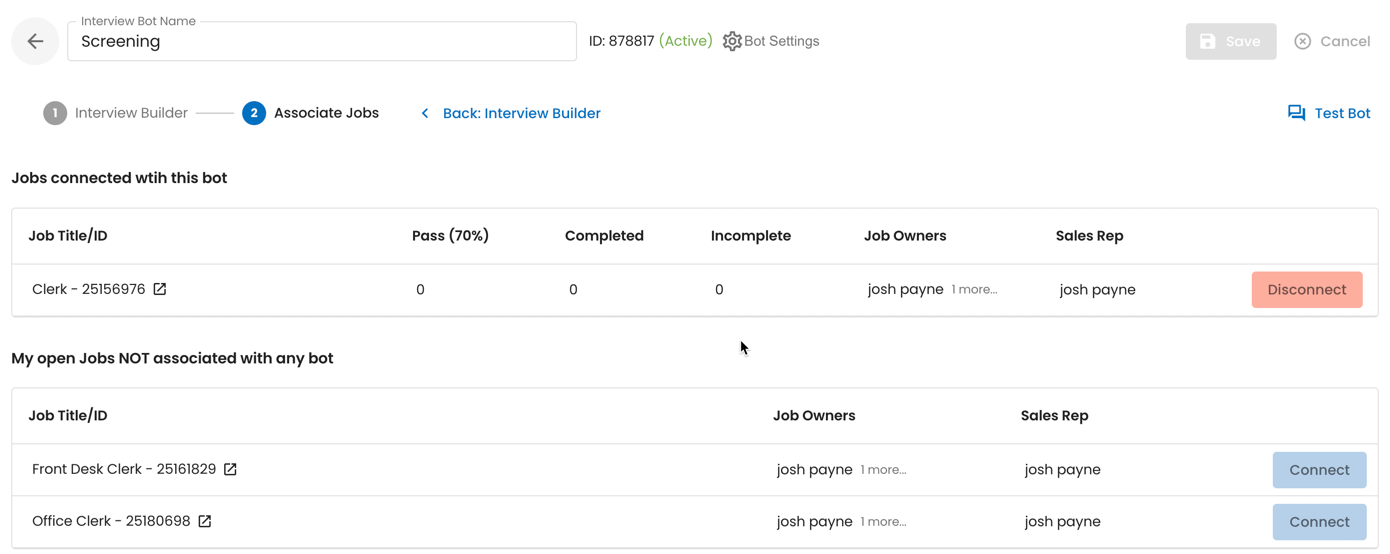Screen dimensions: 1390x554
Task: Click Sales Rep header in connected table
Action: click(x=1089, y=236)
